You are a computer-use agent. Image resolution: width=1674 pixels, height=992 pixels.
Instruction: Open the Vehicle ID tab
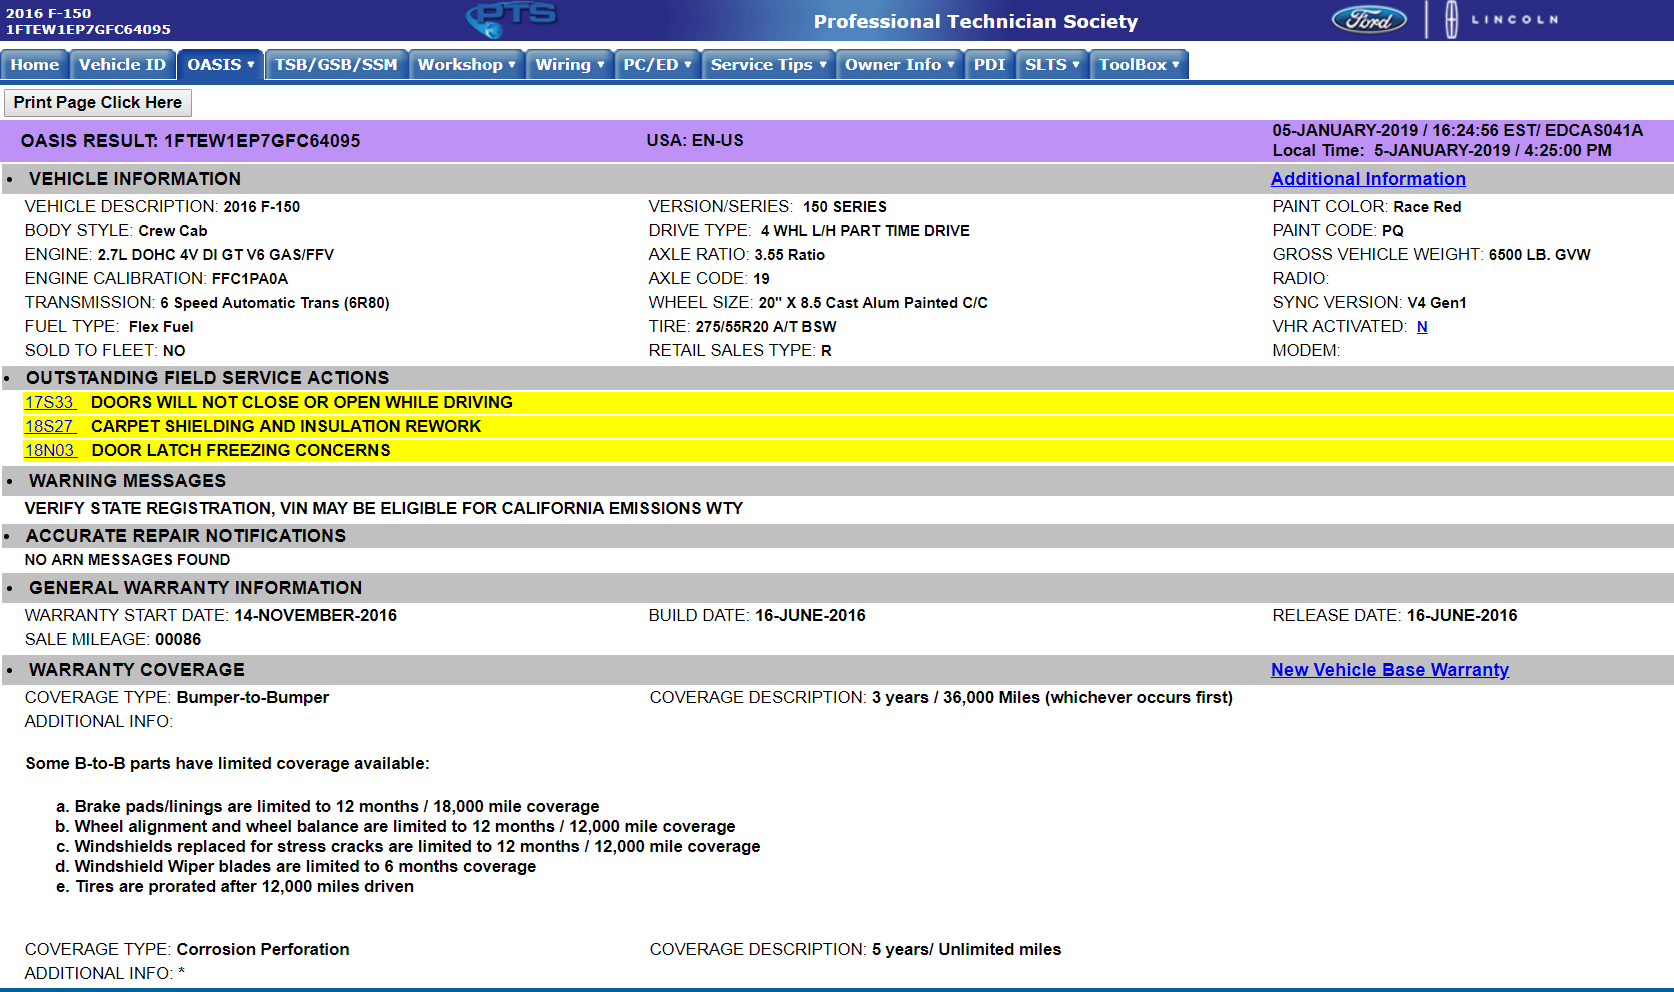point(122,65)
